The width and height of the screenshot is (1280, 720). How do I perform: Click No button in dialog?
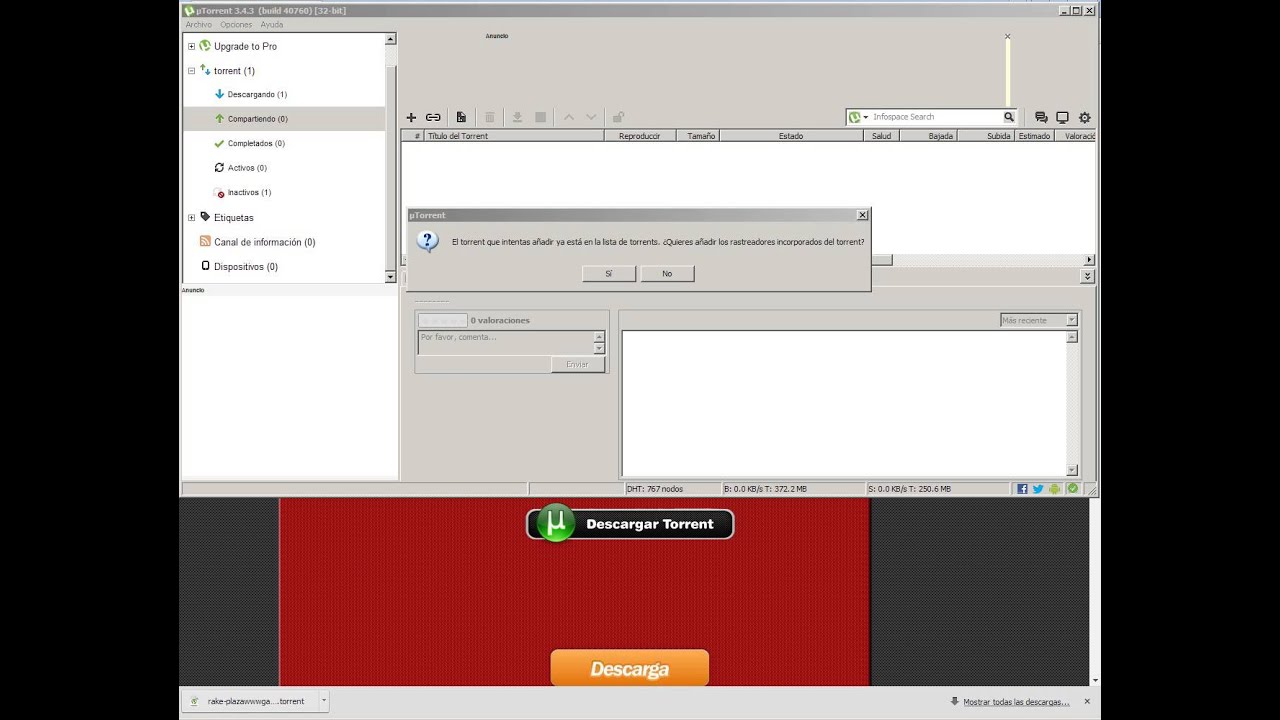(x=667, y=273)
